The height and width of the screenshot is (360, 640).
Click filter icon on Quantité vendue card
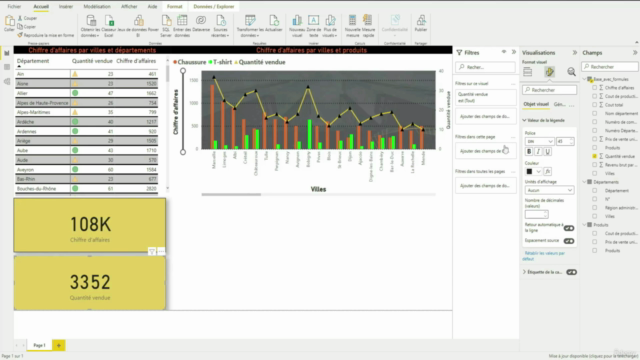point(151,252)
